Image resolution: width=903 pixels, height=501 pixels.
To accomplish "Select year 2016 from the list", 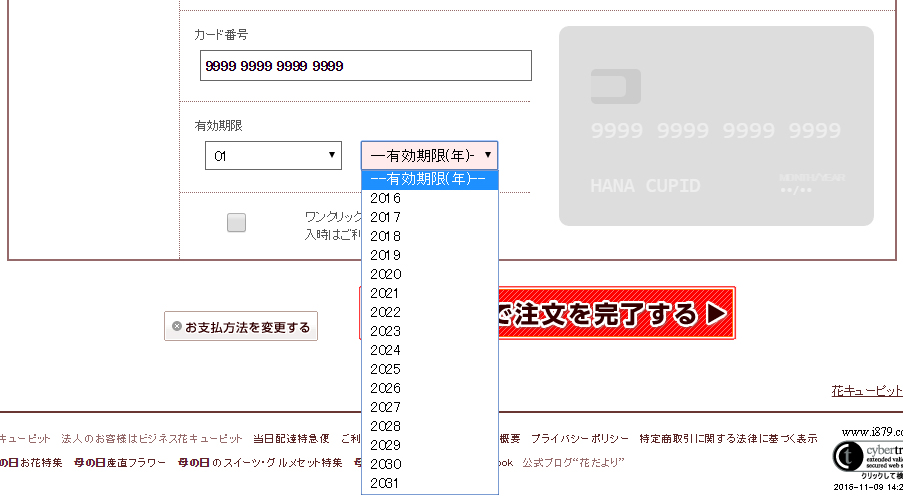I will pos(430,198).
